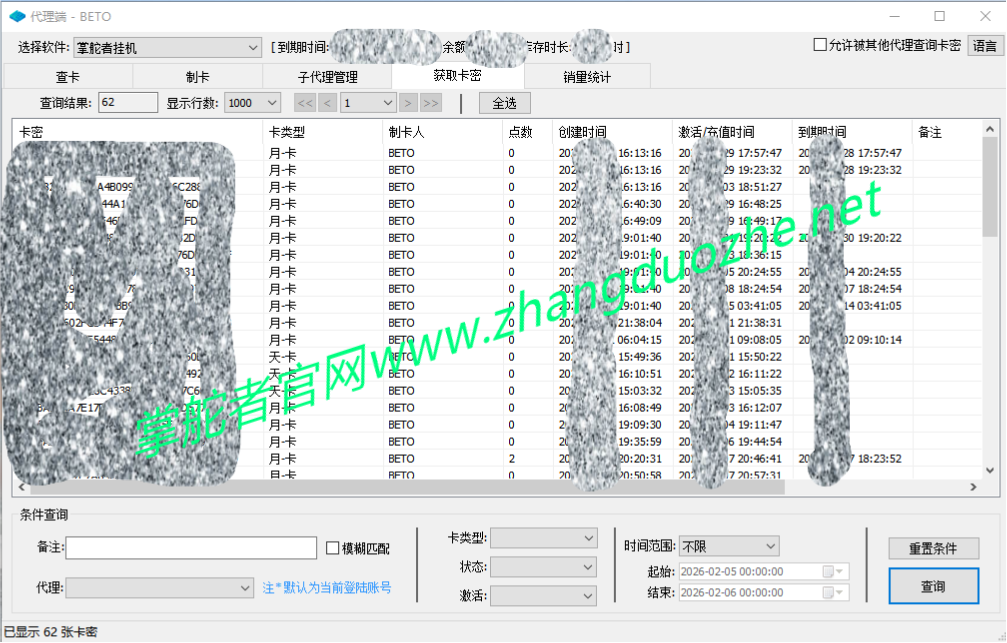
Task: Switch to the 销量统计 tab
Action: point(586,77)
